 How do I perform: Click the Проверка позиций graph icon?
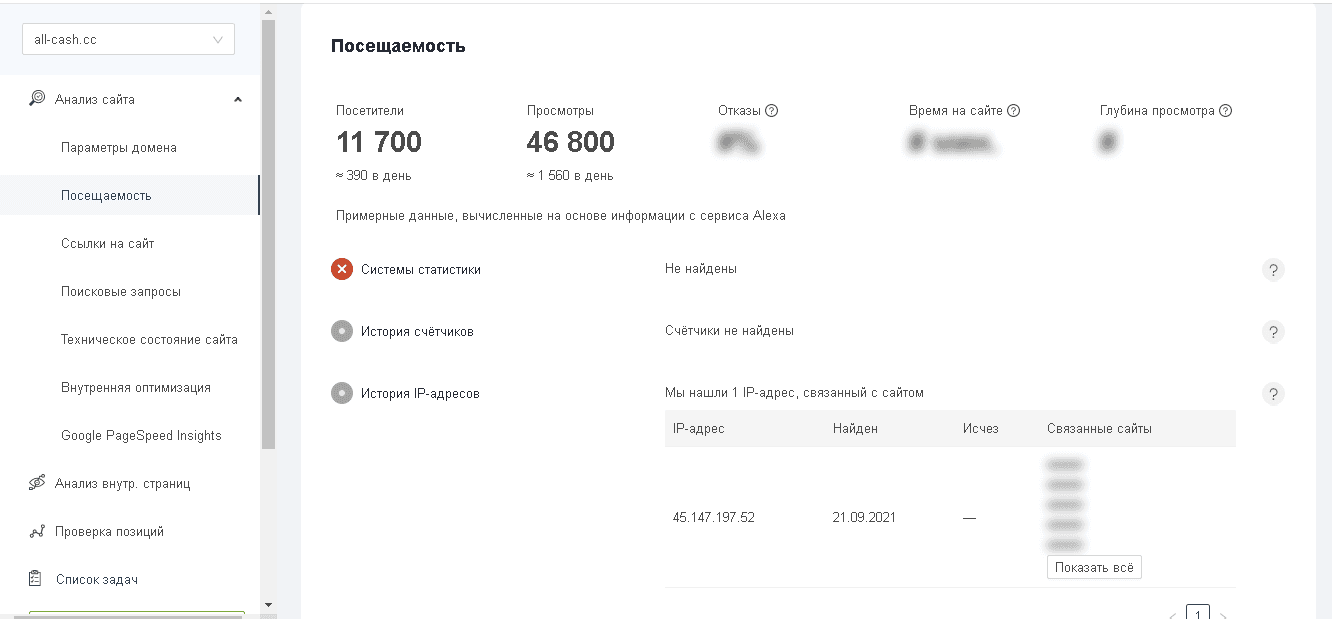pos(37,532)
